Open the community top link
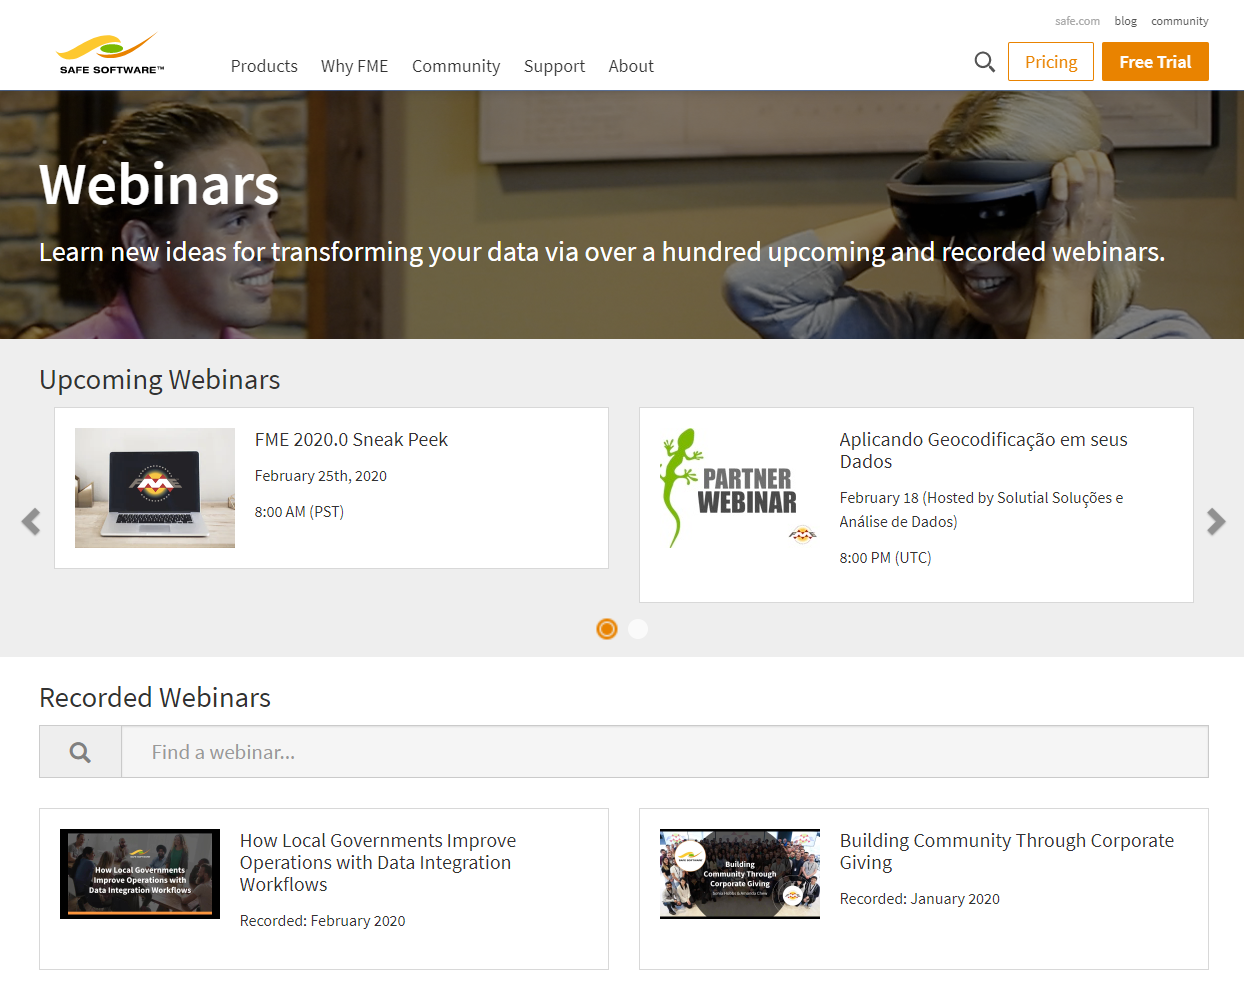 pos(1180,21)
